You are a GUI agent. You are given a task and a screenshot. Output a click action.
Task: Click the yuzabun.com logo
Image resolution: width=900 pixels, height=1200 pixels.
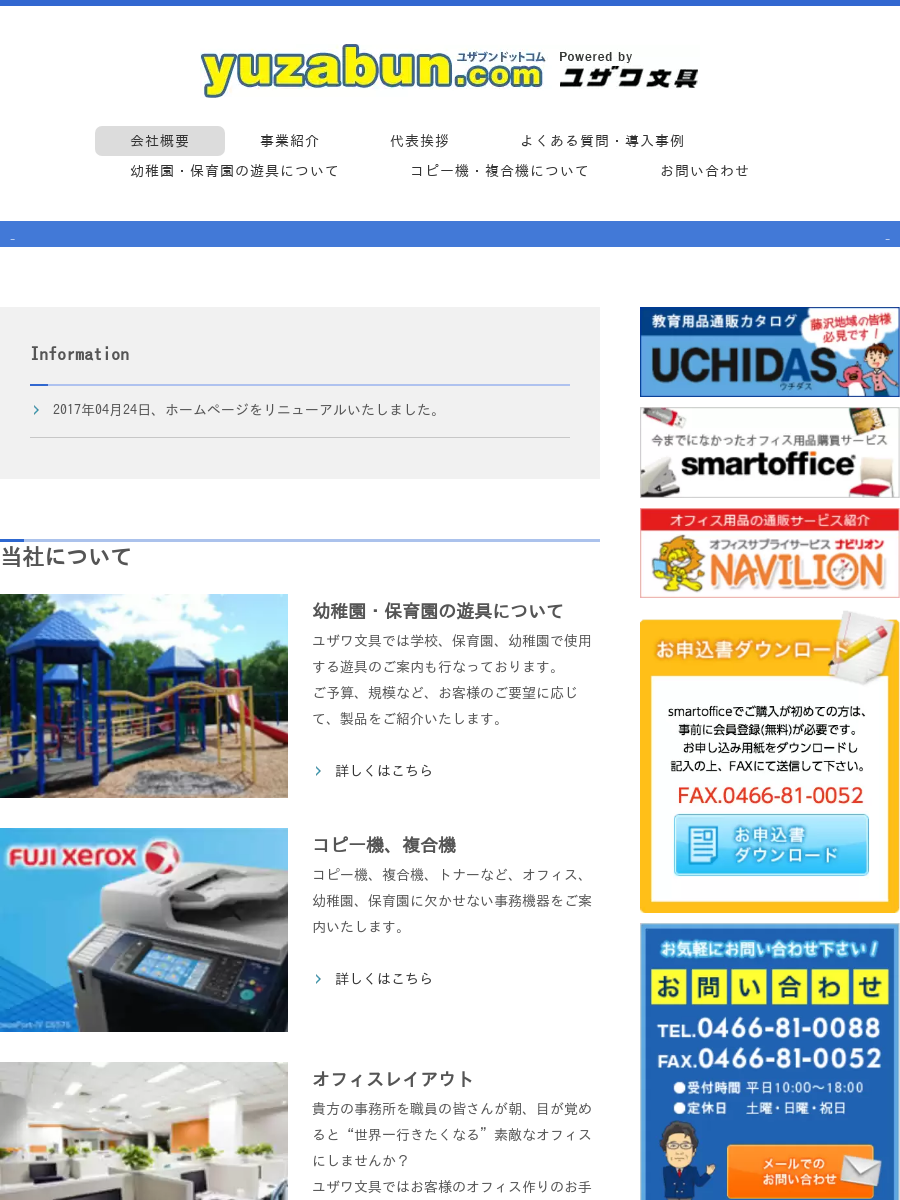(x=373, y=70)
